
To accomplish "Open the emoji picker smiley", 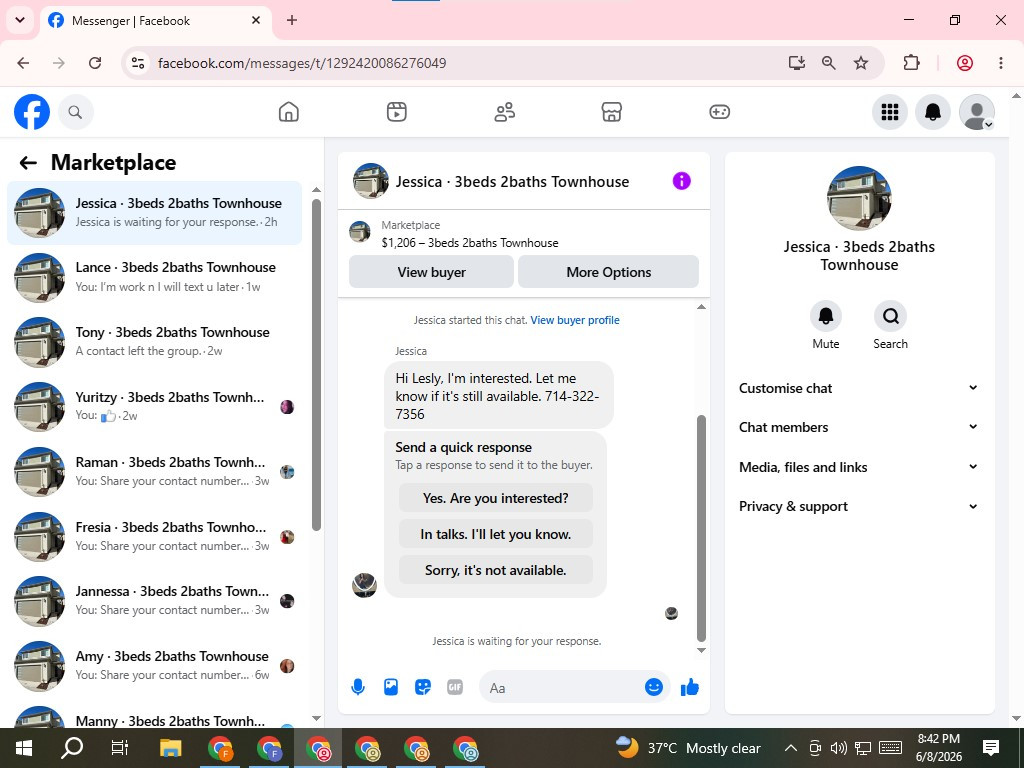I will [x=654, y=687].
